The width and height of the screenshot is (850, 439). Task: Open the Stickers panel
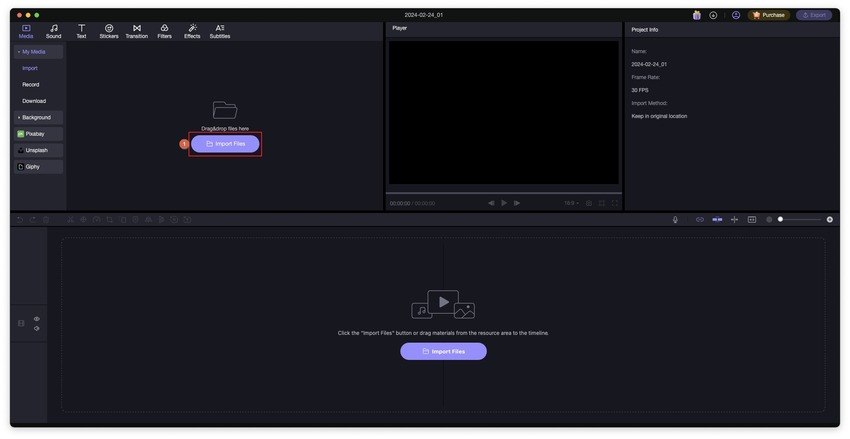pos(109,31)
